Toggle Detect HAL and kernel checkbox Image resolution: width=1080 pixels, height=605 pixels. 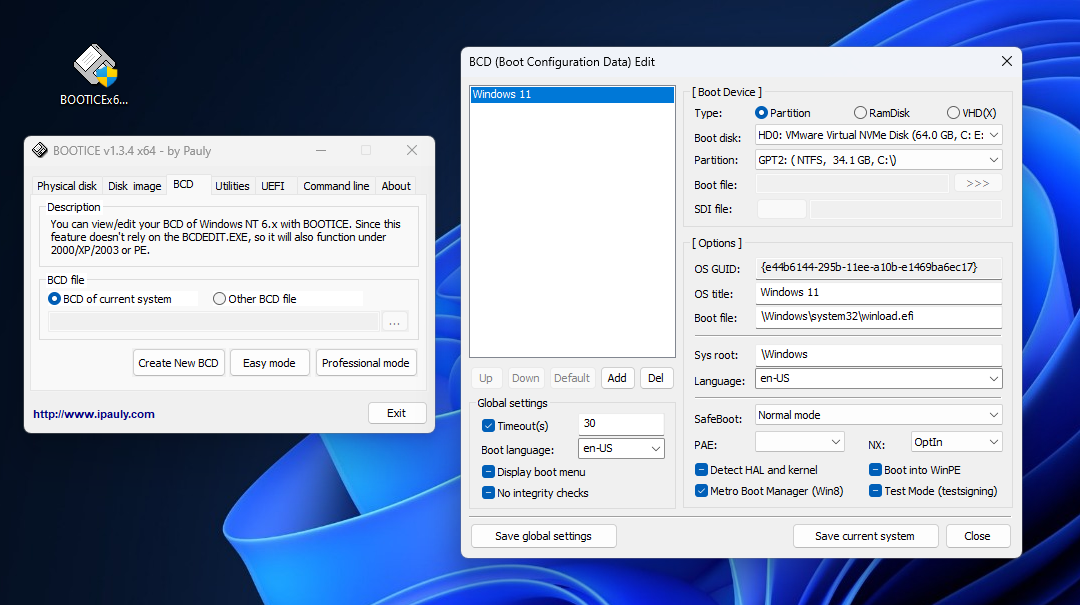[701, 470]
